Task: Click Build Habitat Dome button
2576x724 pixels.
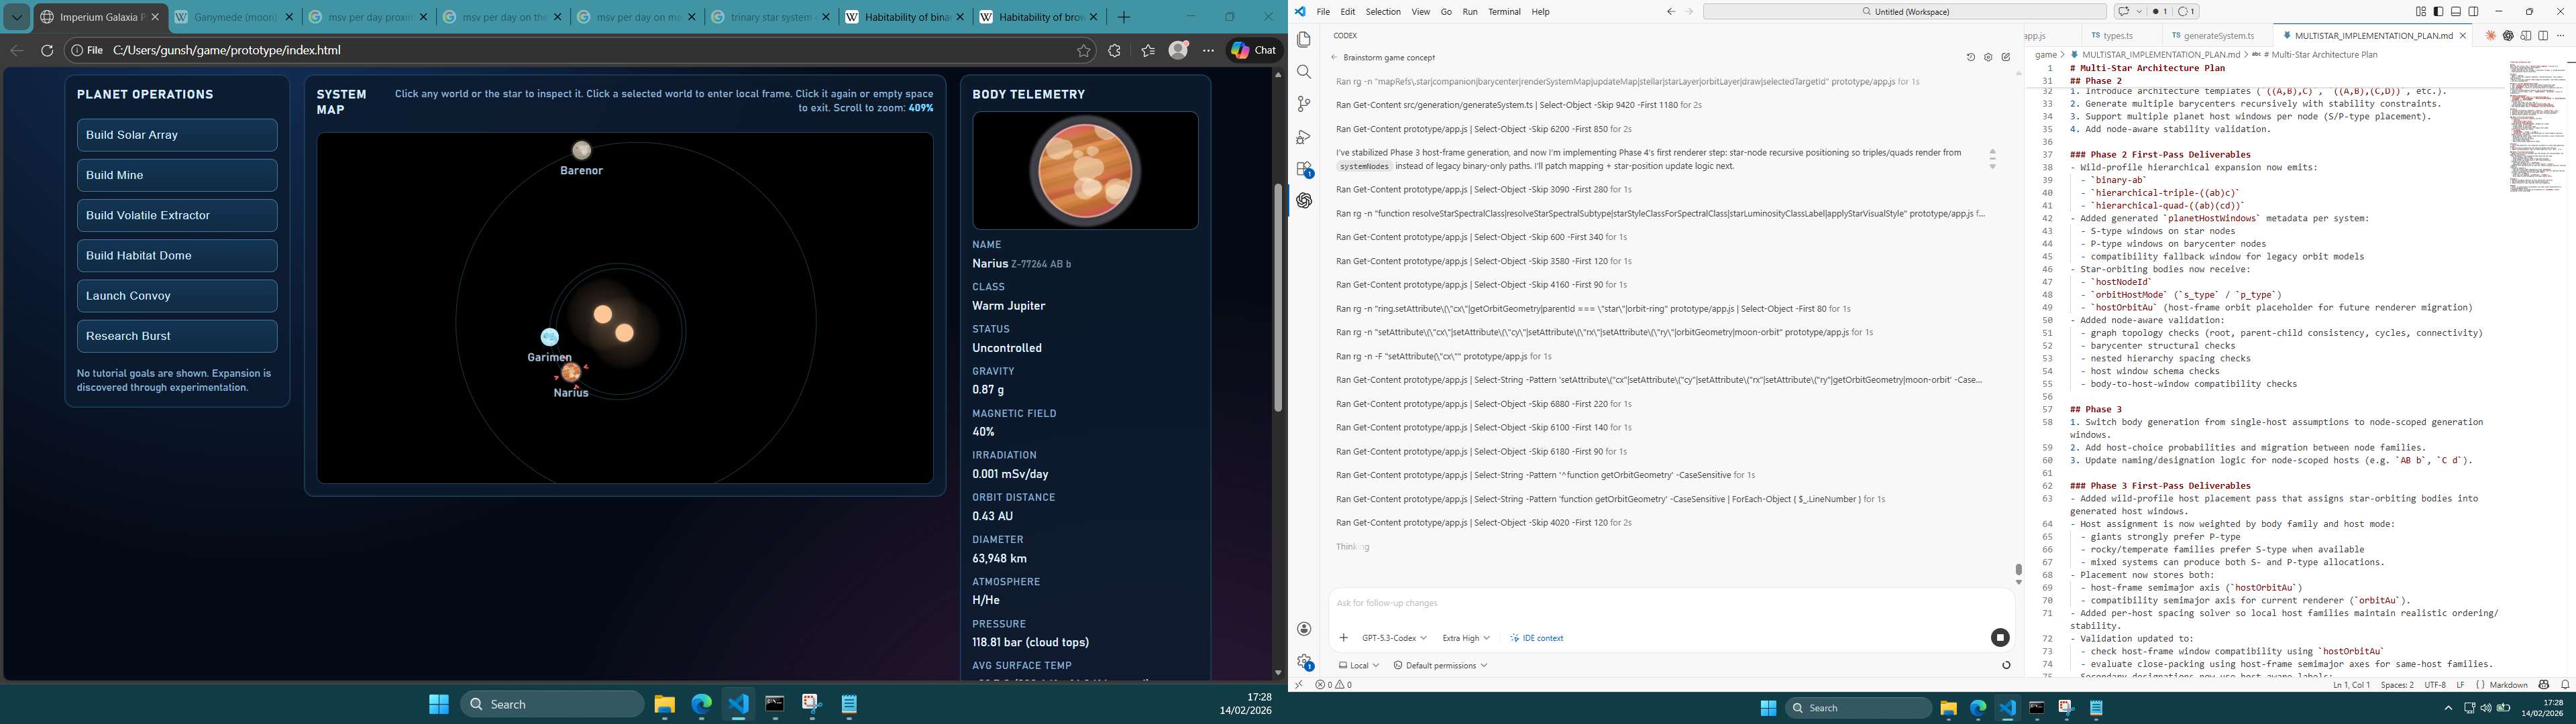Action: pyautogui.click(x=177, y=256)
